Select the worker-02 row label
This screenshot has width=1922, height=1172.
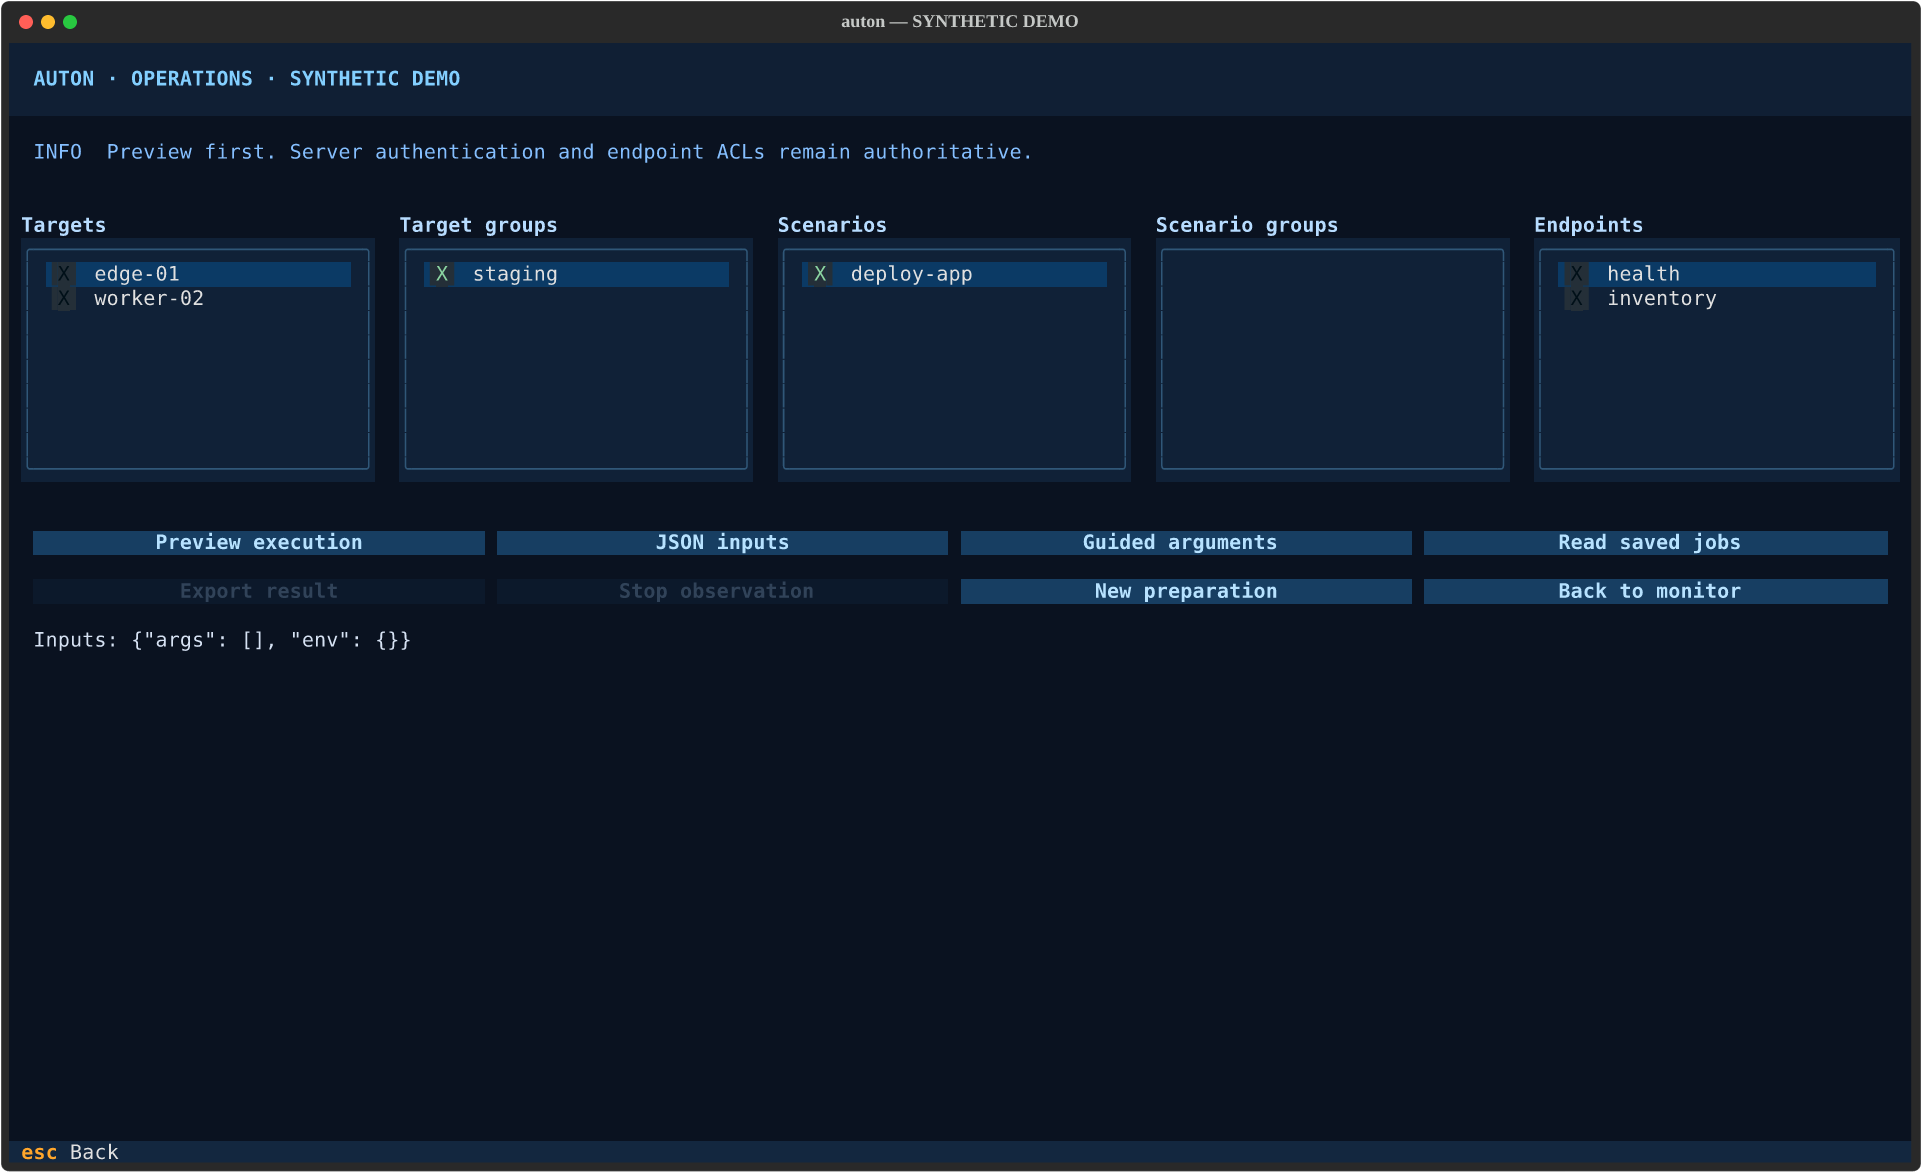(149, 299)
